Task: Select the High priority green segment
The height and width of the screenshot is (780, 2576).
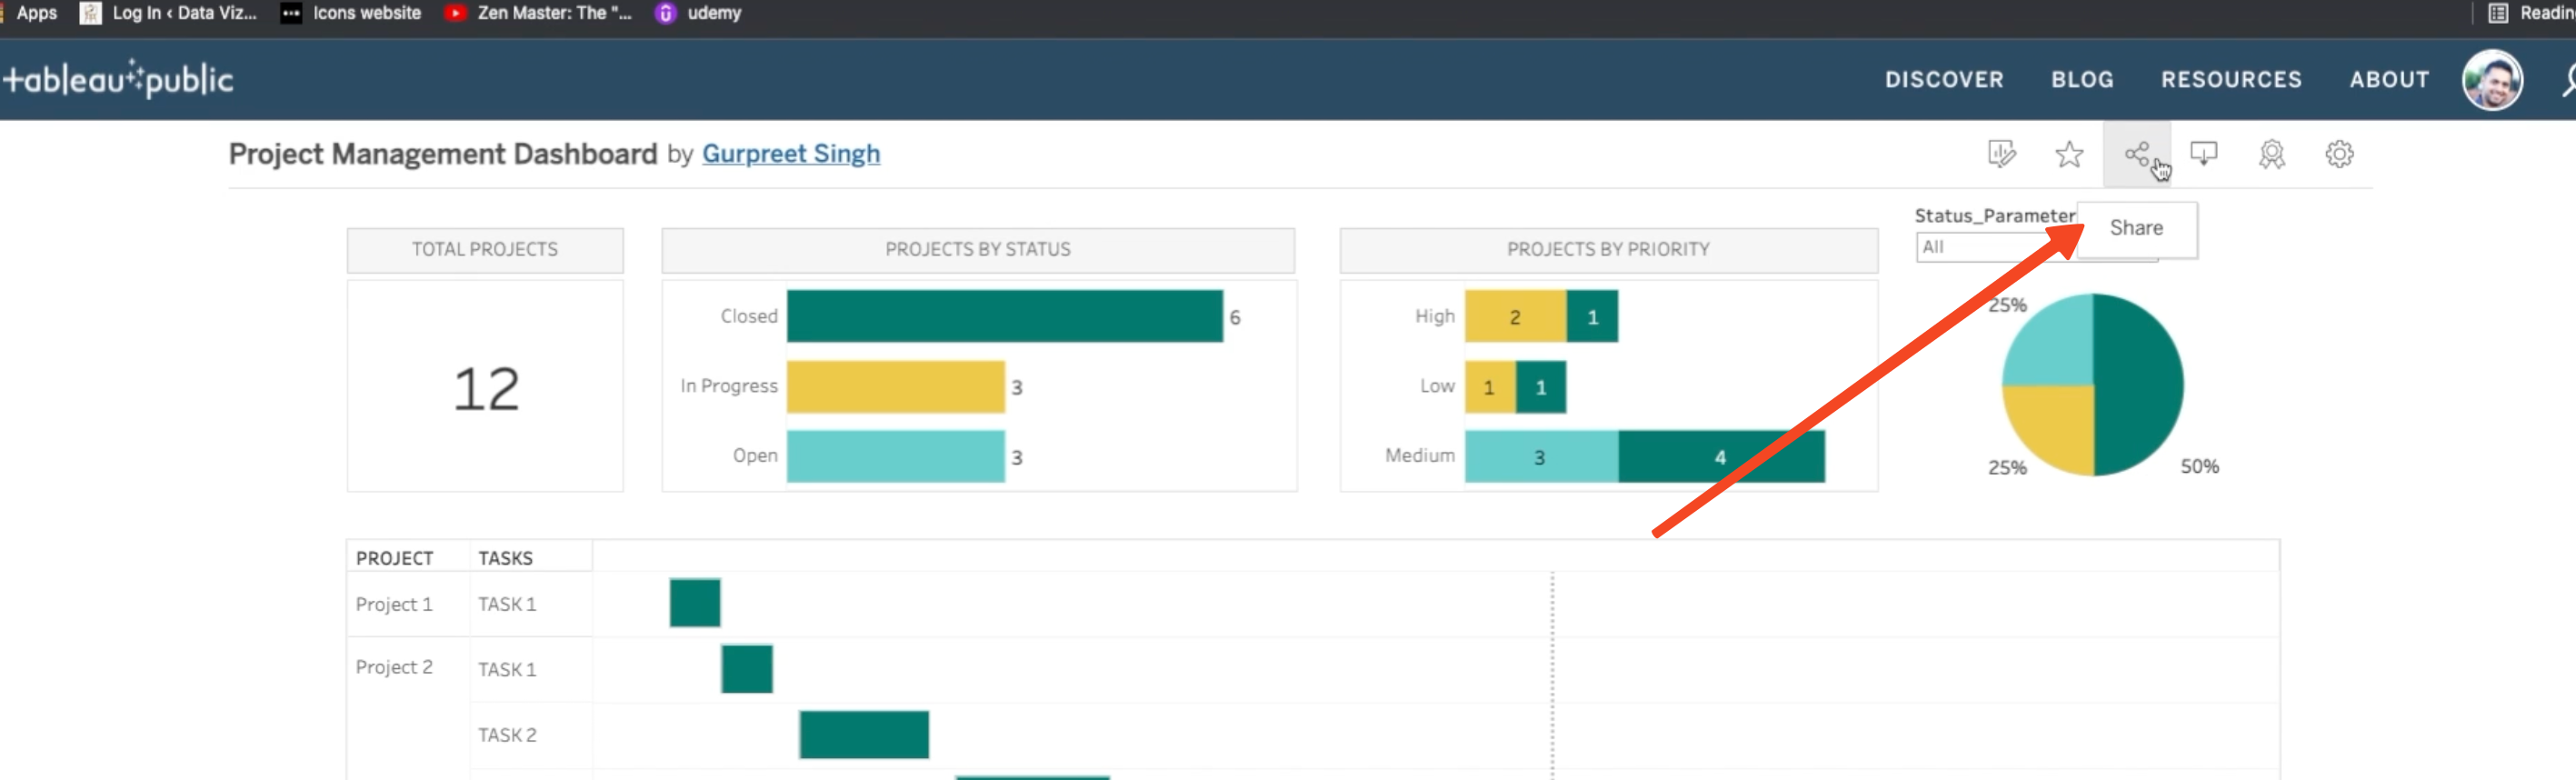Action: (1592, 316)
